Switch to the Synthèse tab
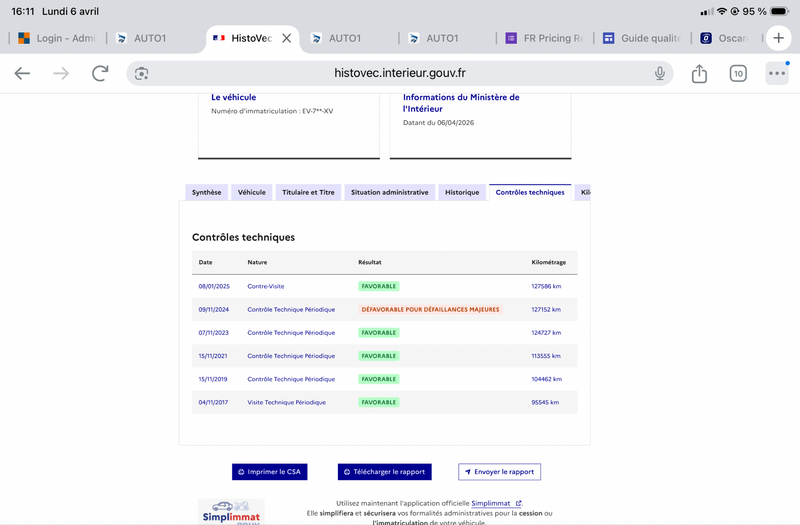Viewport: 800px width, 525px height. (207, 192)
